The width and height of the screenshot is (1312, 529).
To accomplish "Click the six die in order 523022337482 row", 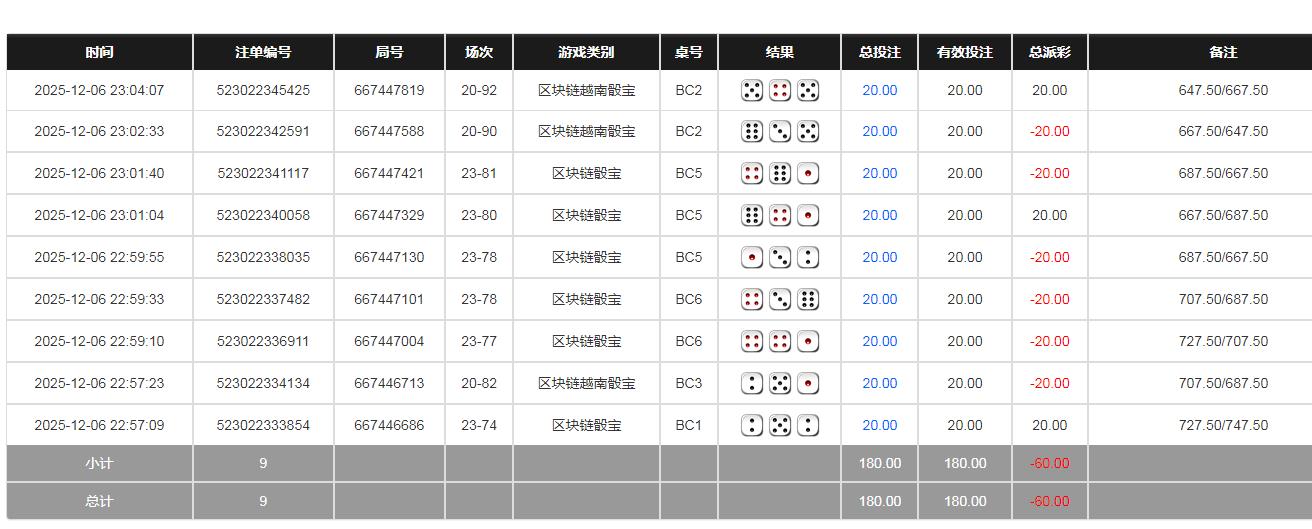I will (x=808, y=300).
